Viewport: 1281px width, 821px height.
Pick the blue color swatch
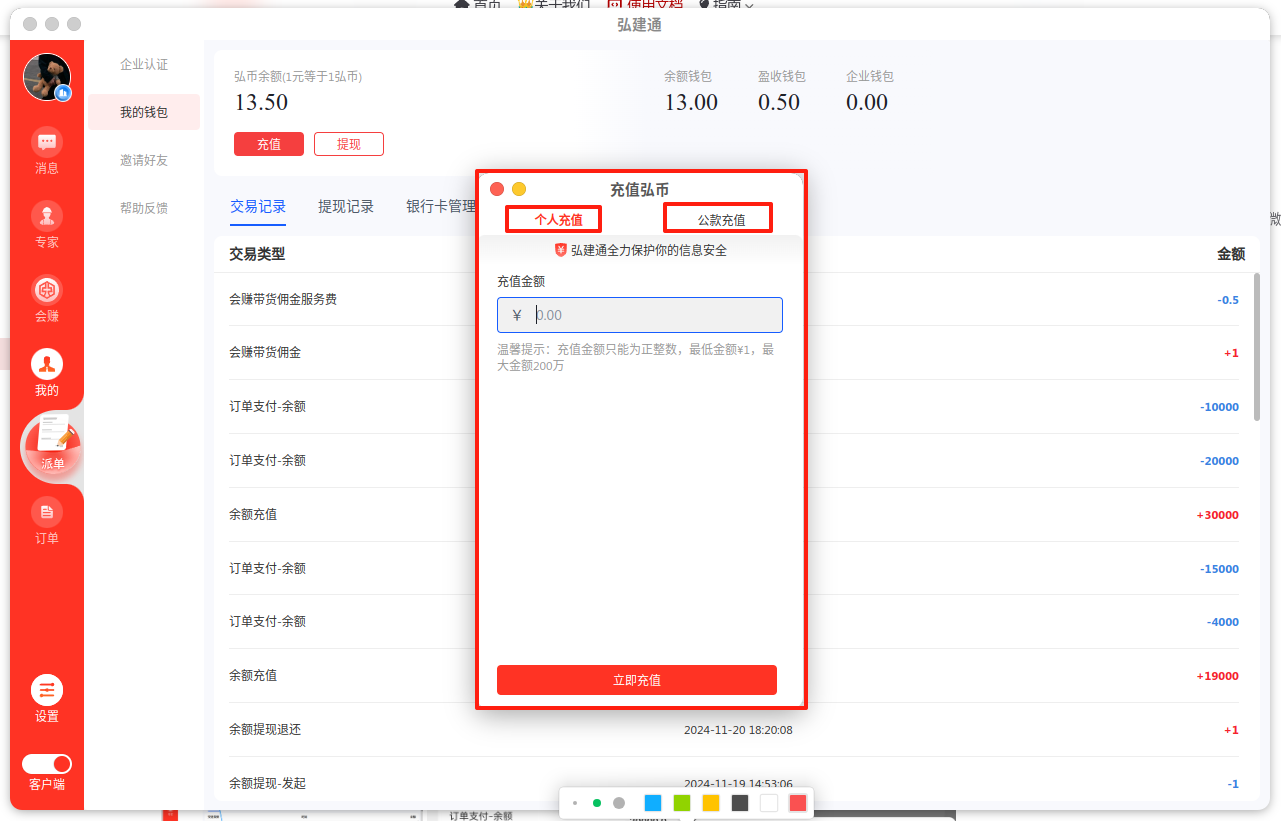653,803
